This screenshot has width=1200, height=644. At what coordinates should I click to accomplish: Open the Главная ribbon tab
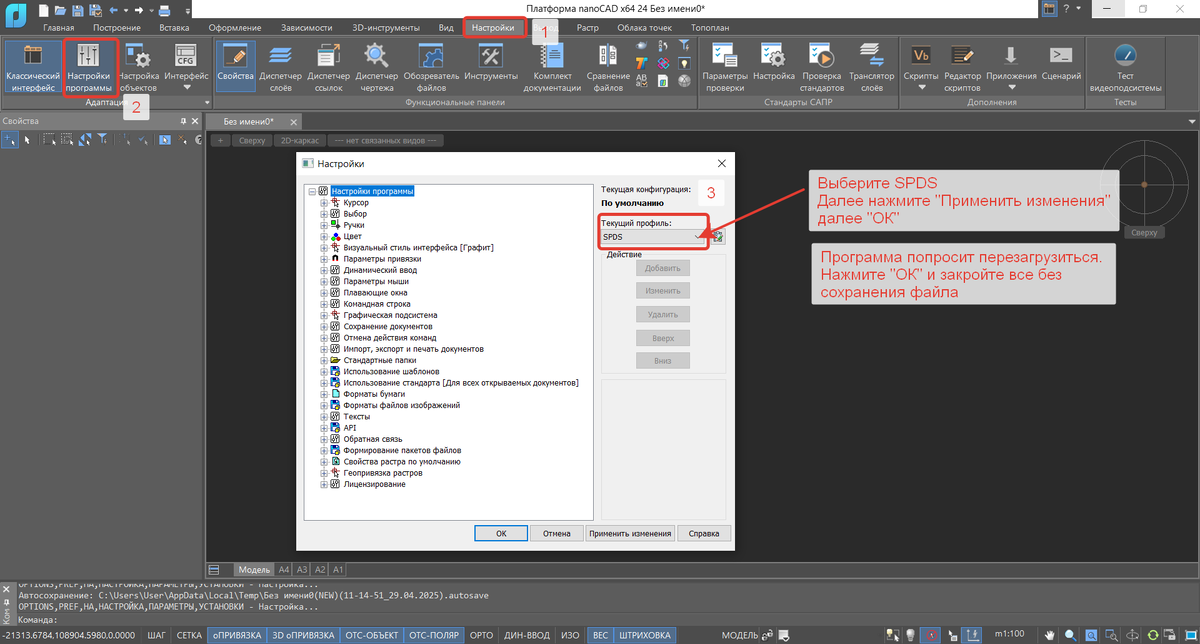click(x=59, y=28)
